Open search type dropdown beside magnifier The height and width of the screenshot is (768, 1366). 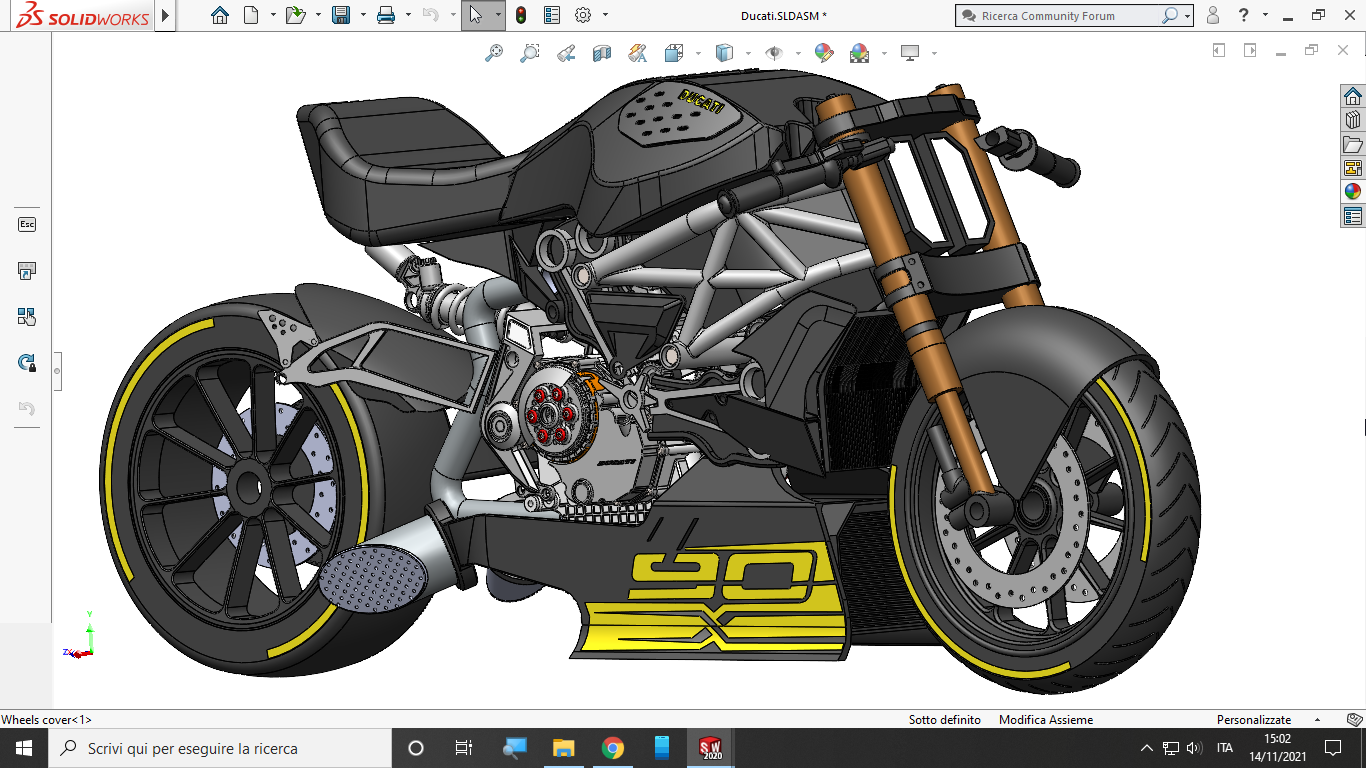(x=1187, y=16)
